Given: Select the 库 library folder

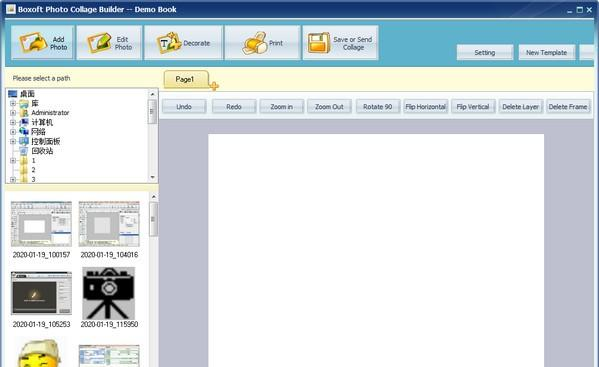Looking at the screenshot, I should [x=29, y=103].
